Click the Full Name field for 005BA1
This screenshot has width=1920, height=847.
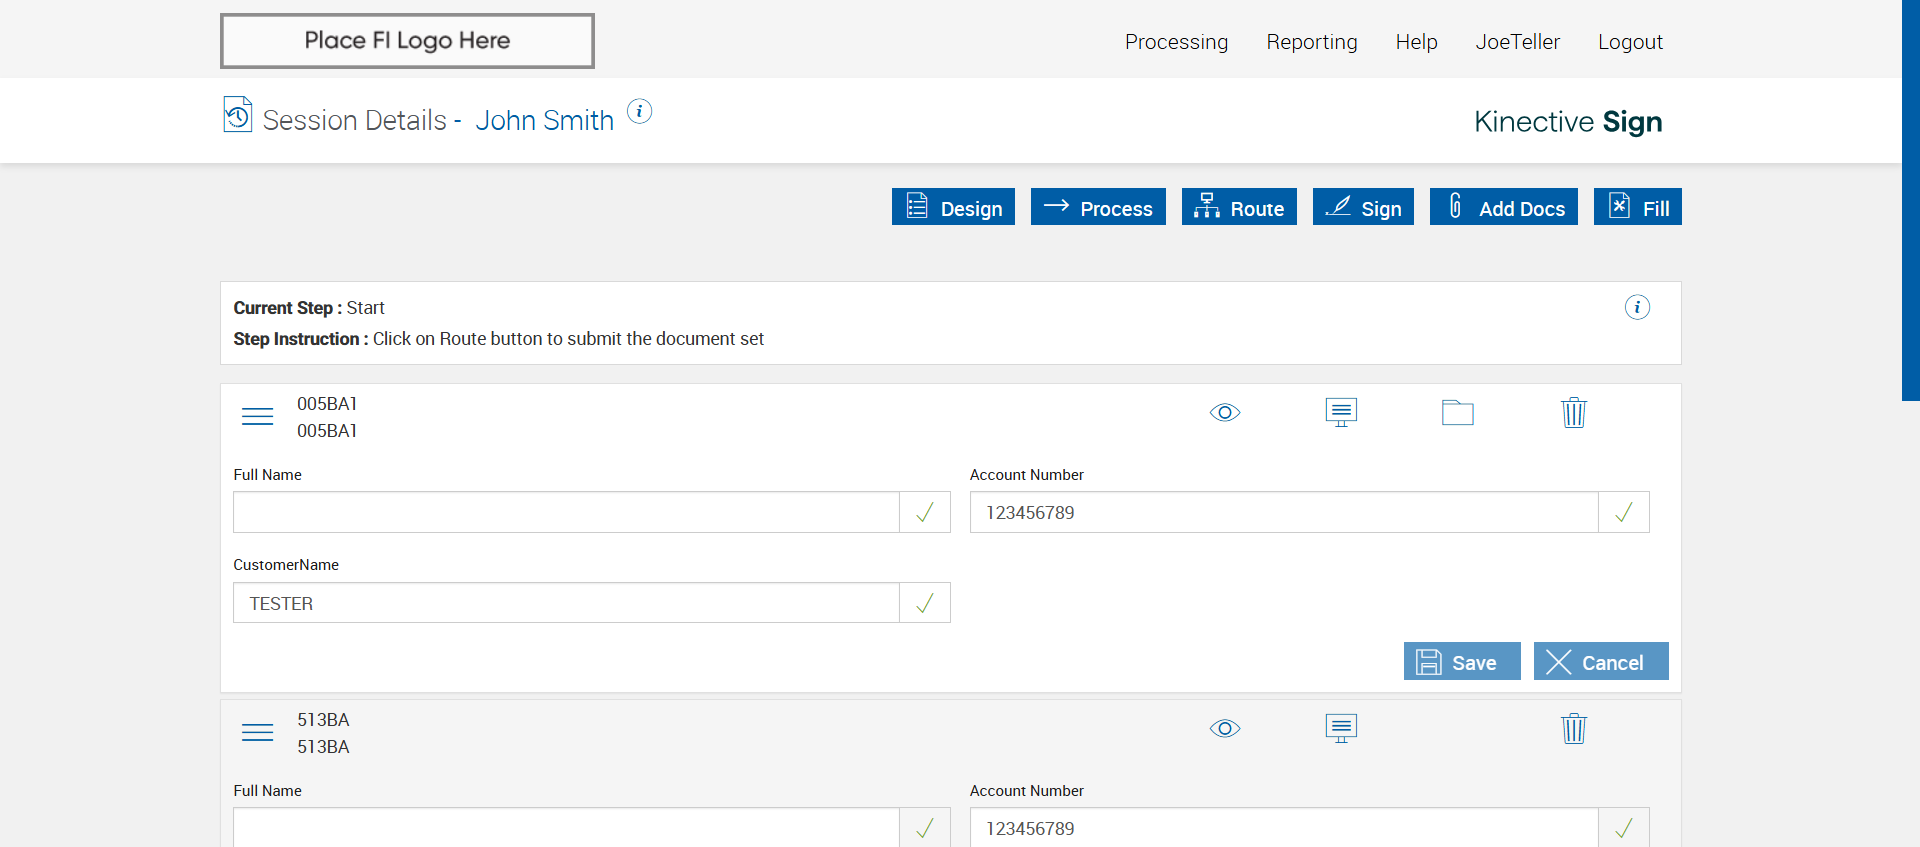coord(566,512)
